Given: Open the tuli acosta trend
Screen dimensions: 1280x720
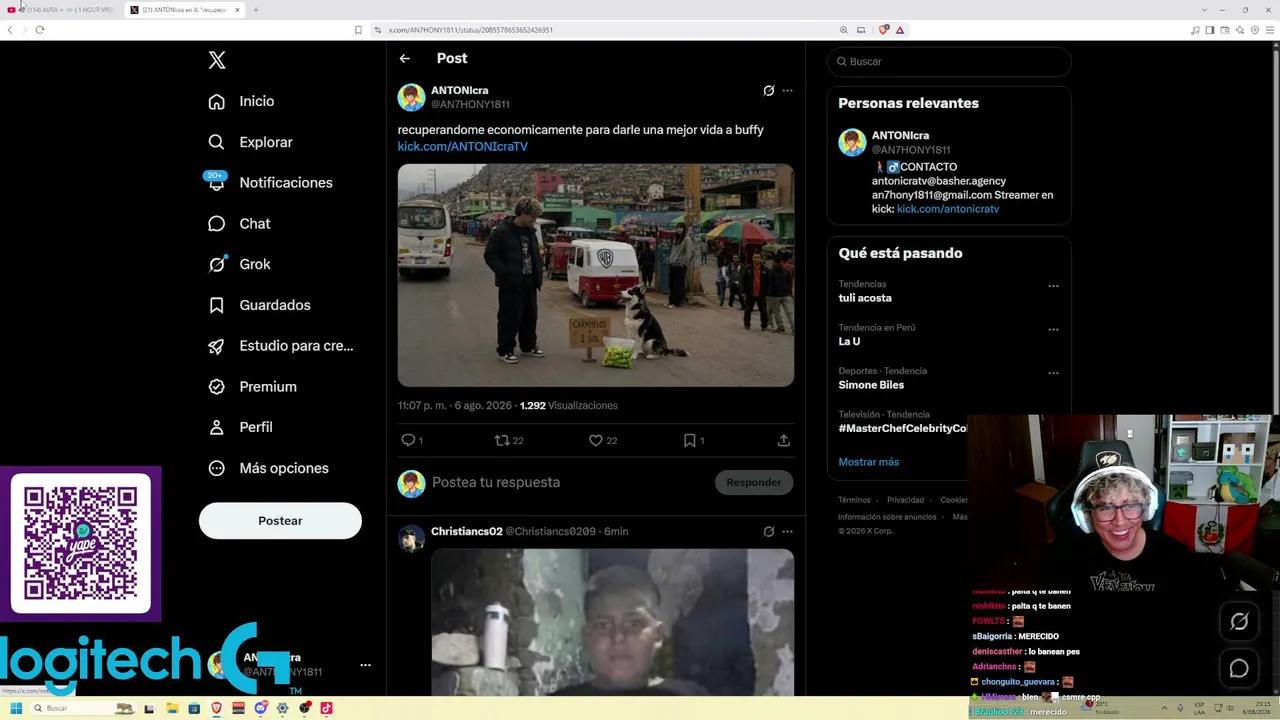Looking at the screenshot, I should (865, 298).
